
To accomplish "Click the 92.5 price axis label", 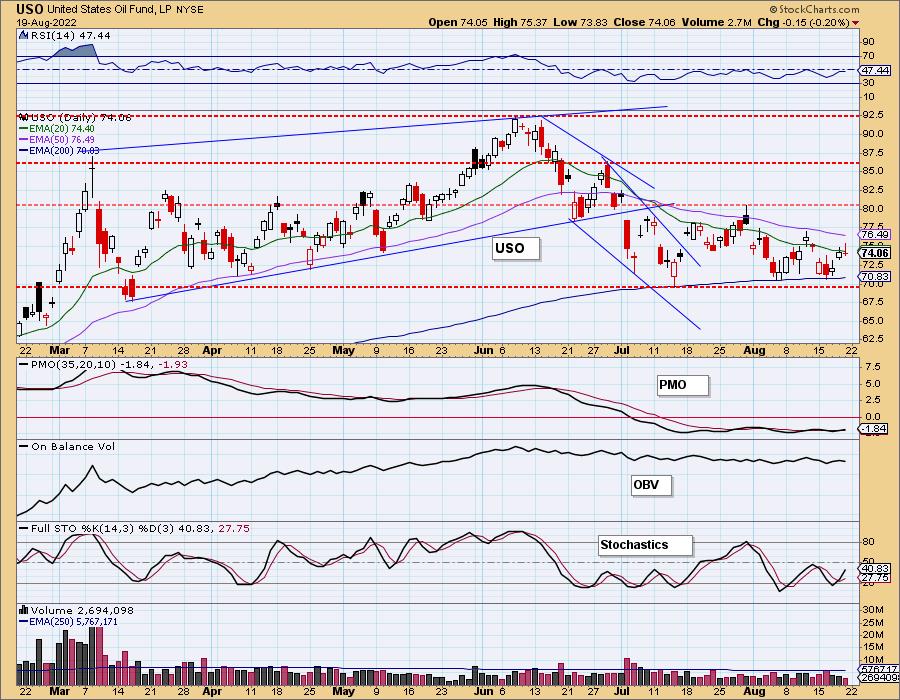I will coord(872,115).
